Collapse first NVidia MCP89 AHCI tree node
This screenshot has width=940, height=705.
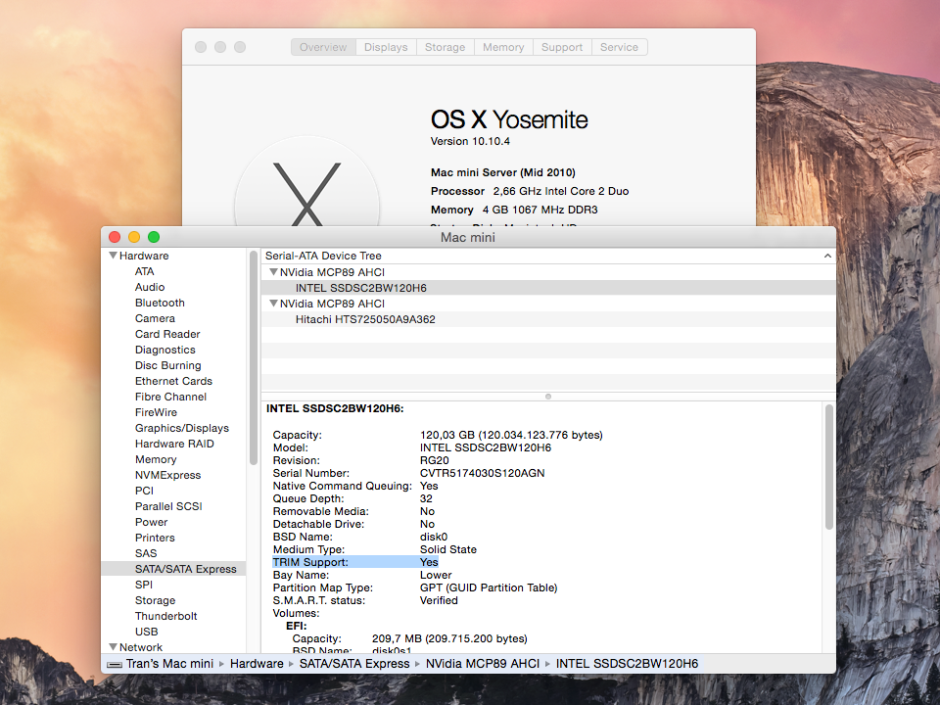click(x=273, y=272)
